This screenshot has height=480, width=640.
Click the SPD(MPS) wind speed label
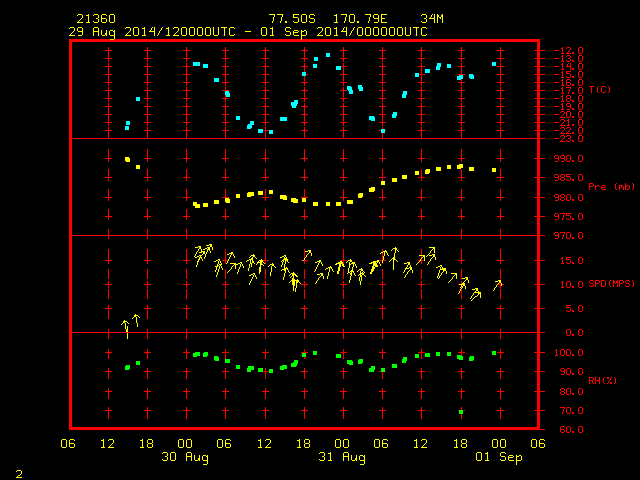tap(611, 283)
